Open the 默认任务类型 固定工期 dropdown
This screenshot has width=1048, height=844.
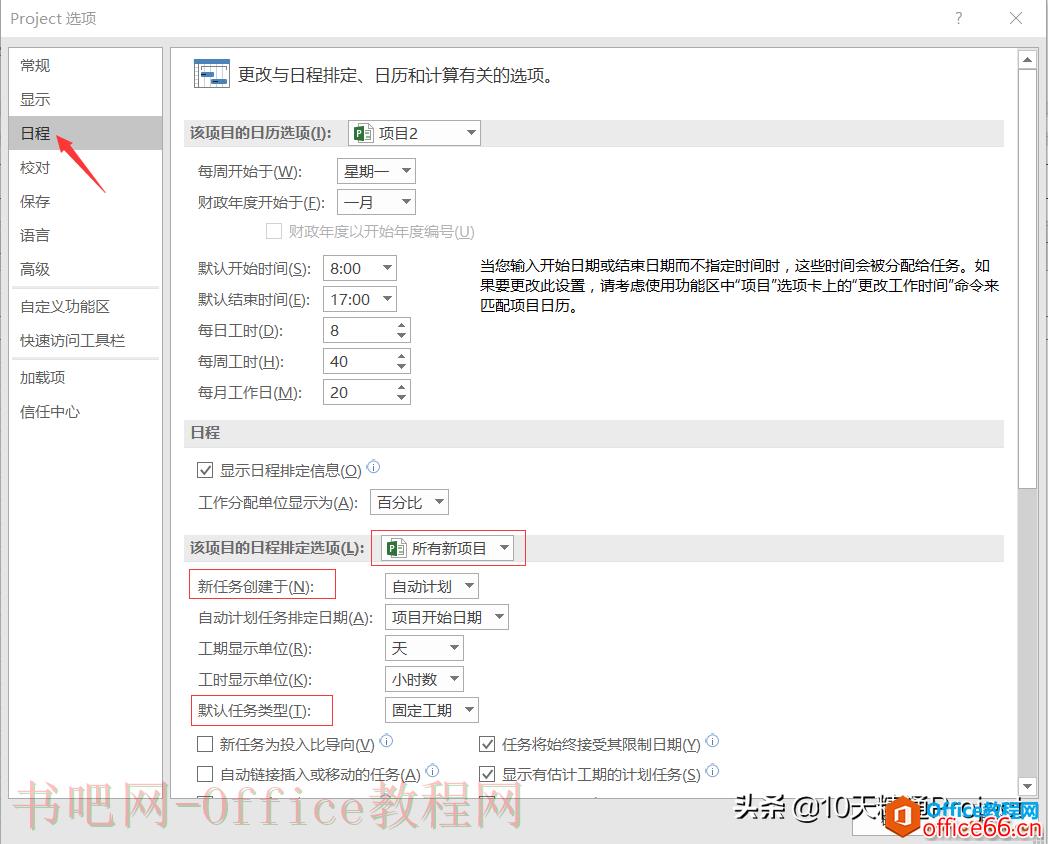click(432, 710)
